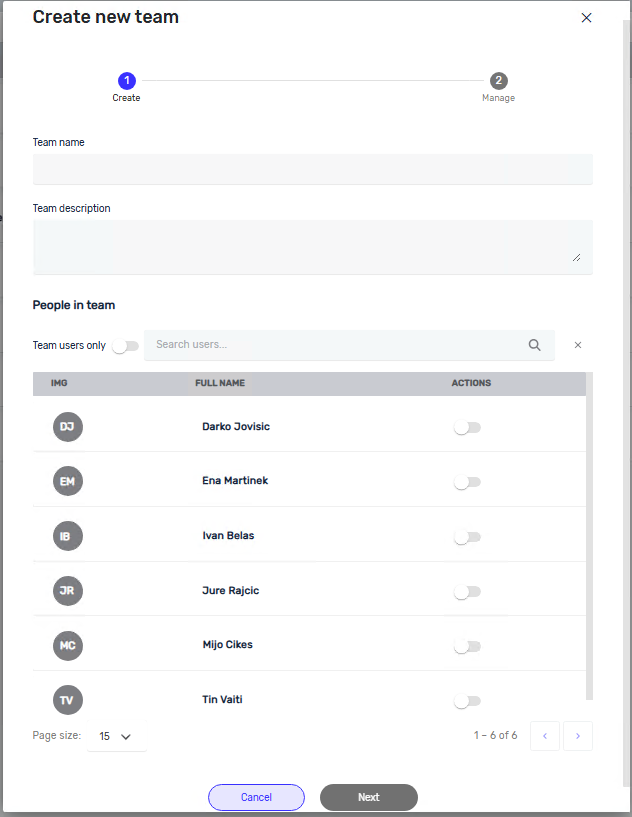This screenshot has height=817, width=632.
Task: Toggle Darko Jovisic into the team
Action: (x=467, y=428)
